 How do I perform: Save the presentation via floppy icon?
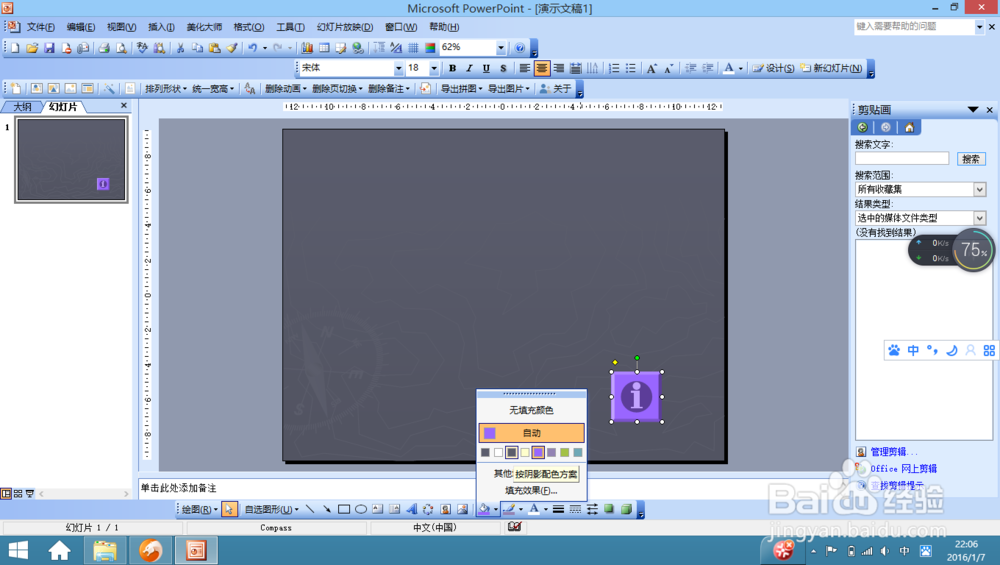(x=49, y=48)
